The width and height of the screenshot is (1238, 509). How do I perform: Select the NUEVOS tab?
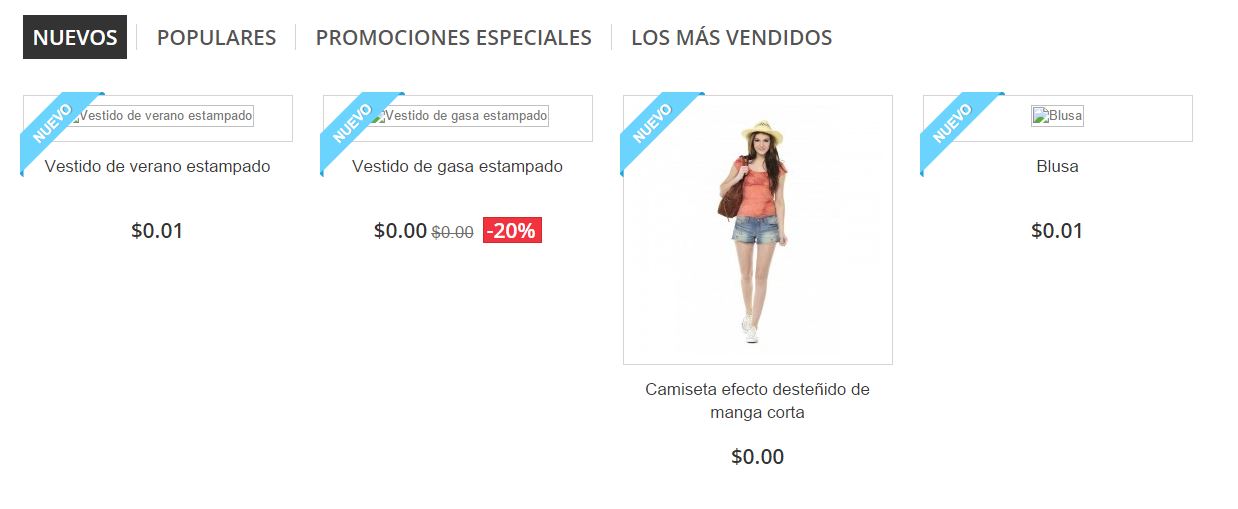[x=75, y=37]
